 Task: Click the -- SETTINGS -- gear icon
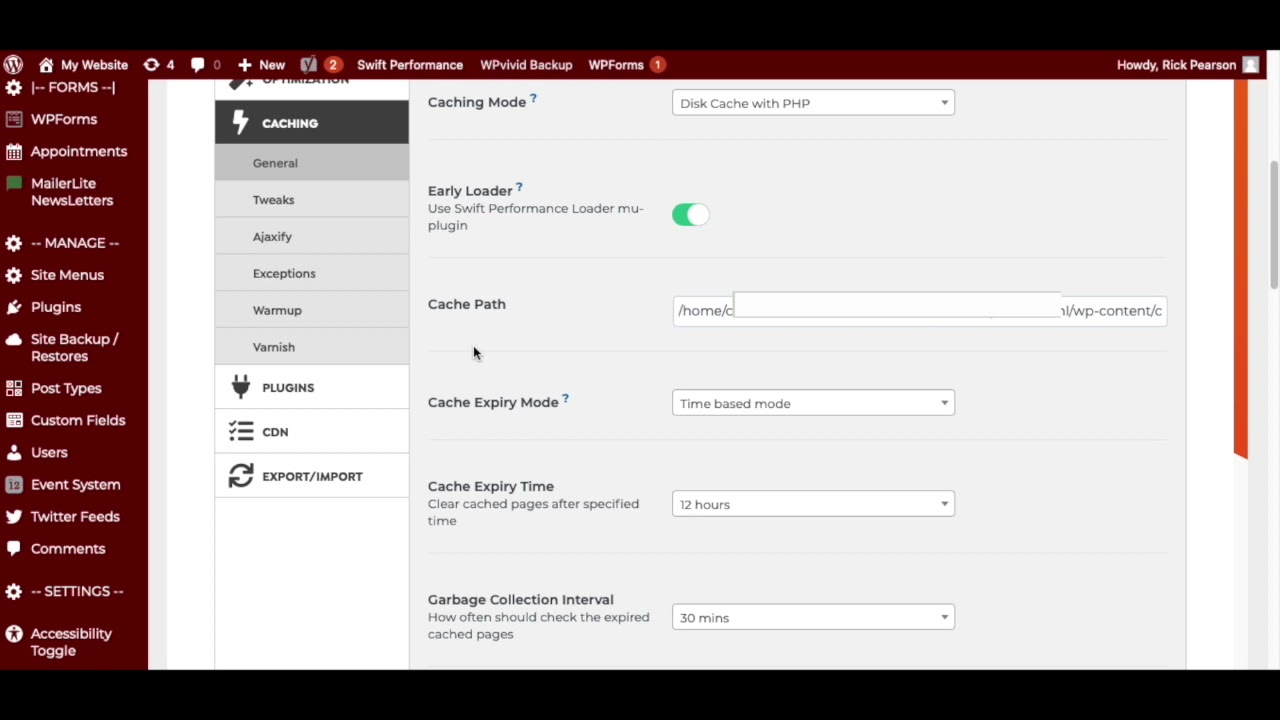click(13, 592)
